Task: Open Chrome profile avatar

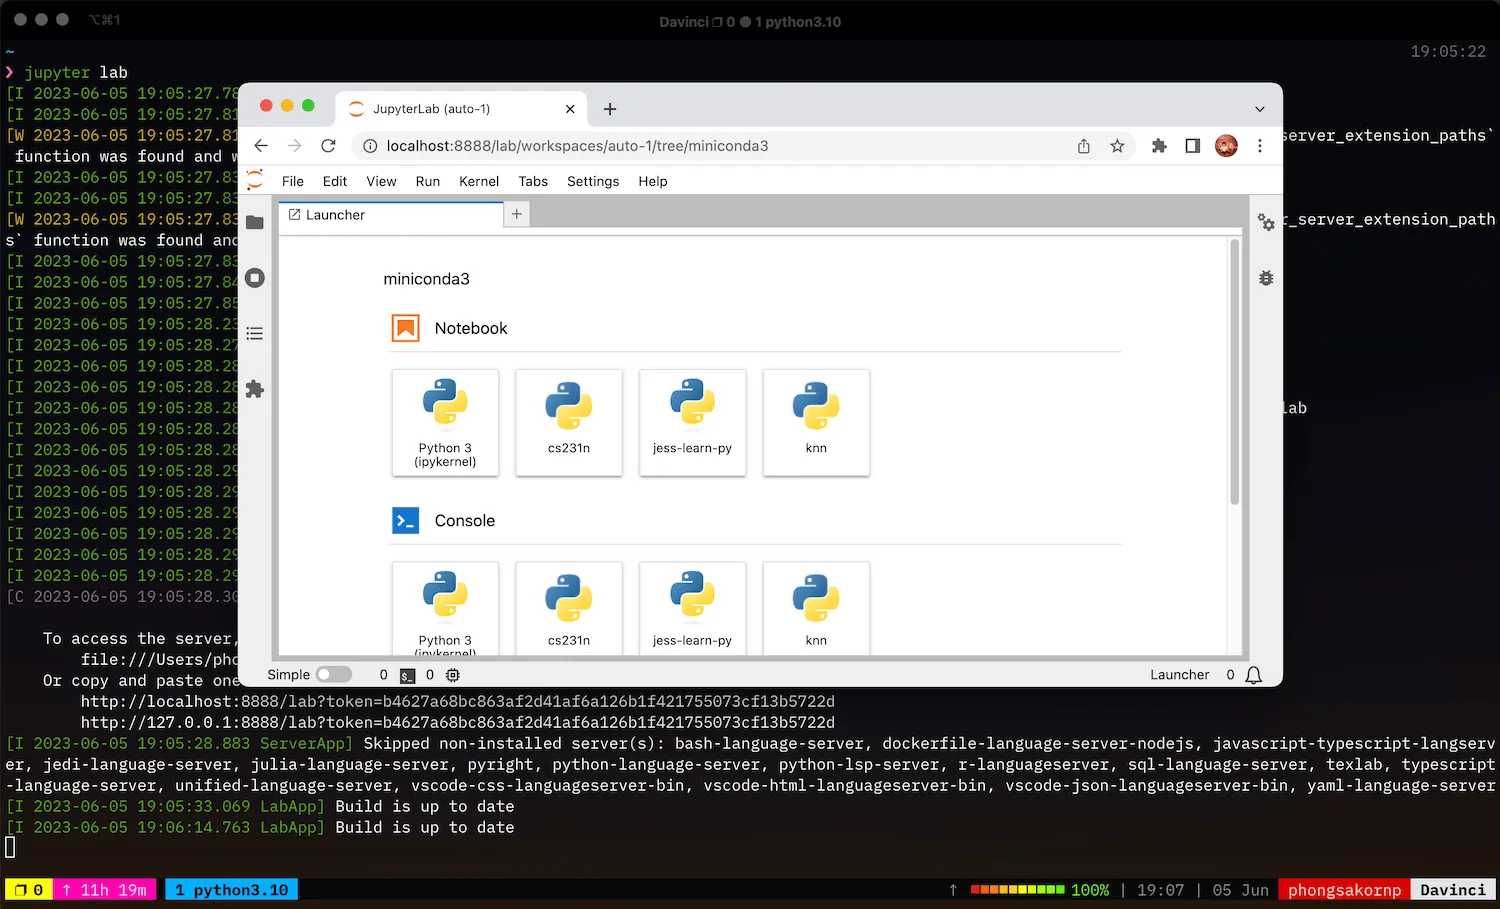Action: click(1226, 146)
